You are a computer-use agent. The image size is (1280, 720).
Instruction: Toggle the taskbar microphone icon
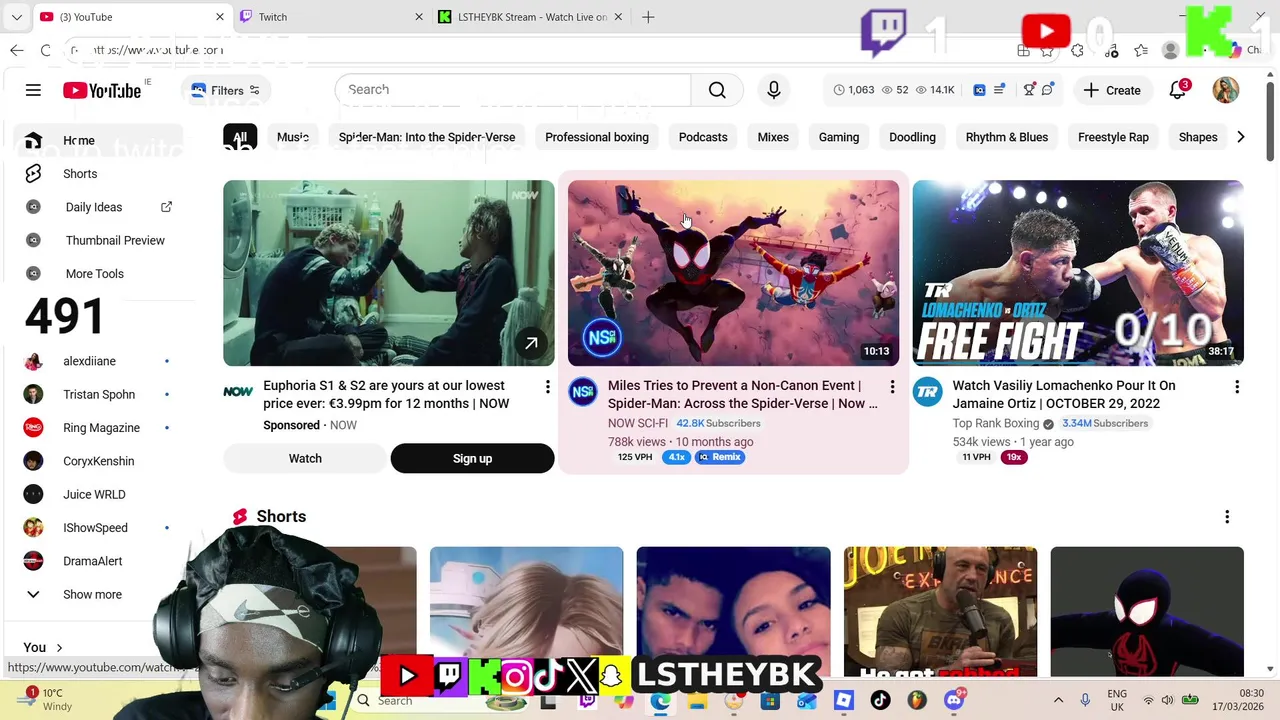(1085, 700)
